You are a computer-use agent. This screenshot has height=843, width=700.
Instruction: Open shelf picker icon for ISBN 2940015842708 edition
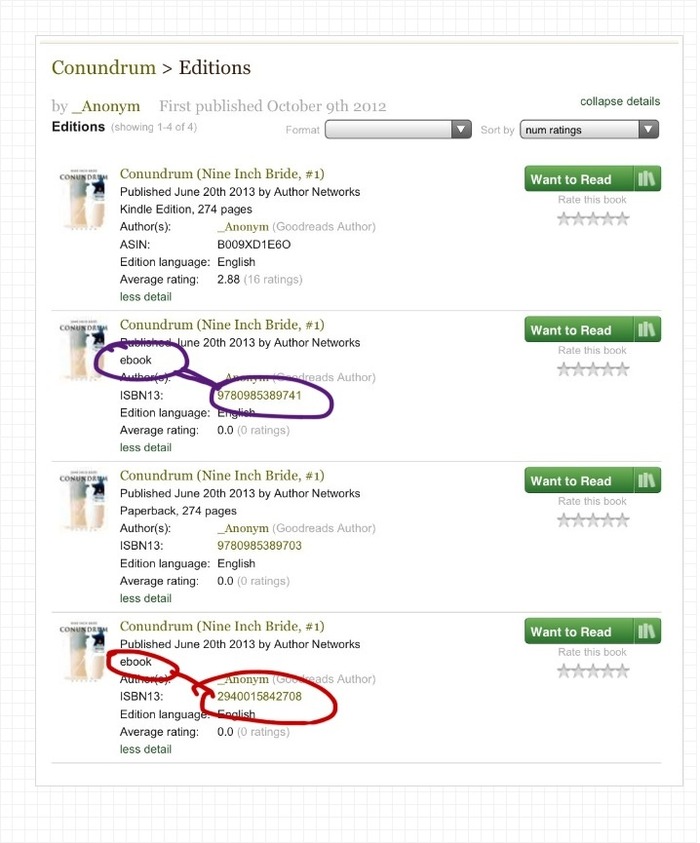[x=648, y=632]
